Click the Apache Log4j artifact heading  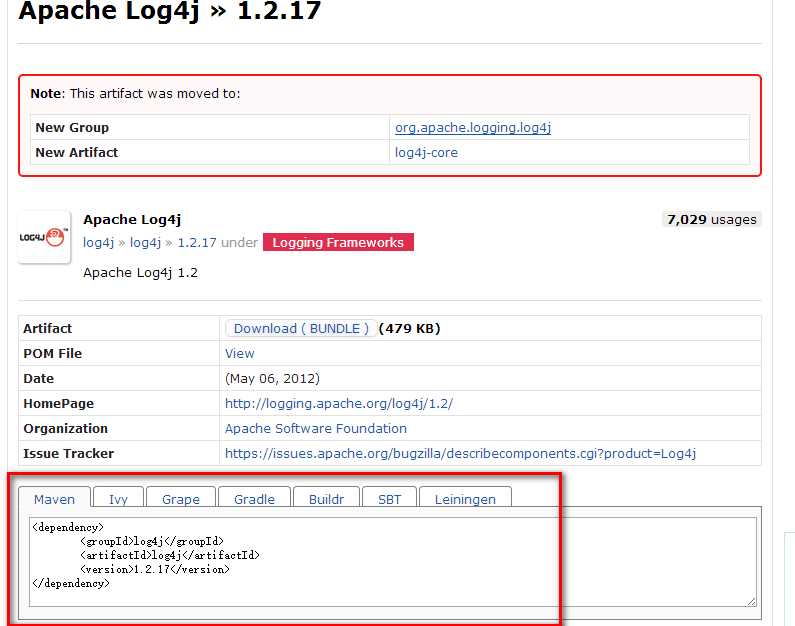(x=132, y=219)
